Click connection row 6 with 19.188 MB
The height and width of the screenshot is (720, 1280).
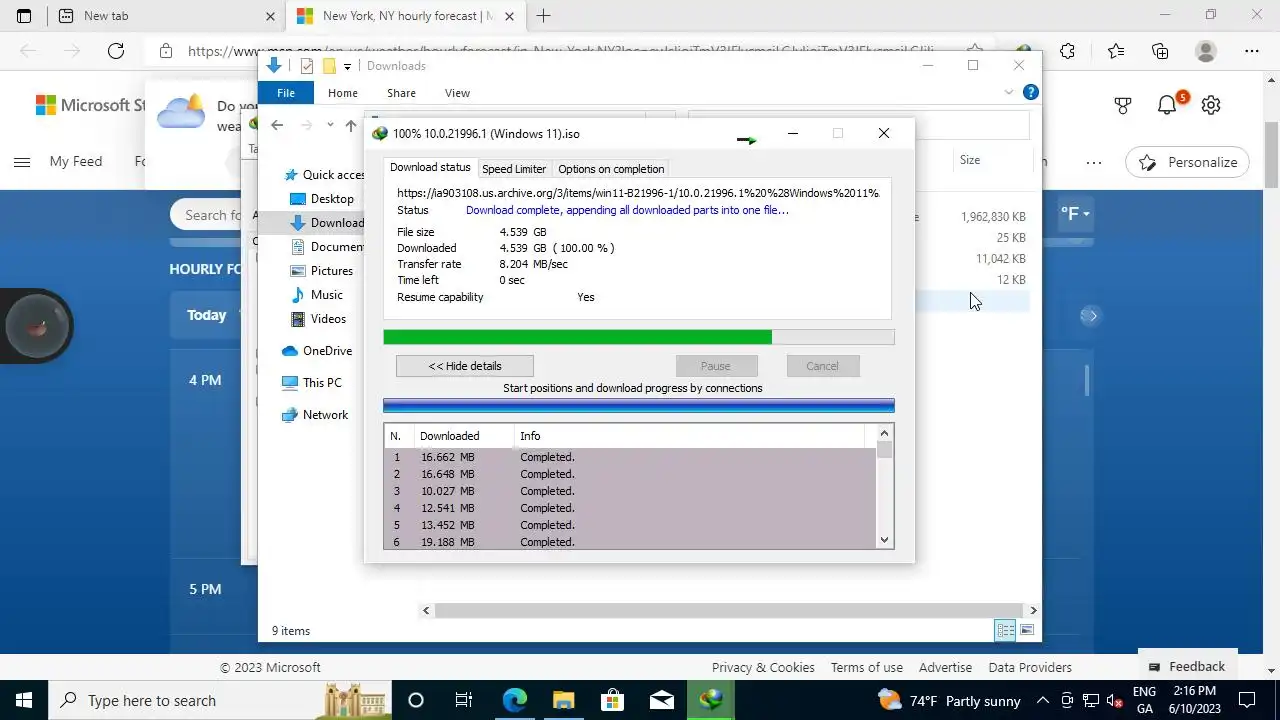tap(630, 541)
